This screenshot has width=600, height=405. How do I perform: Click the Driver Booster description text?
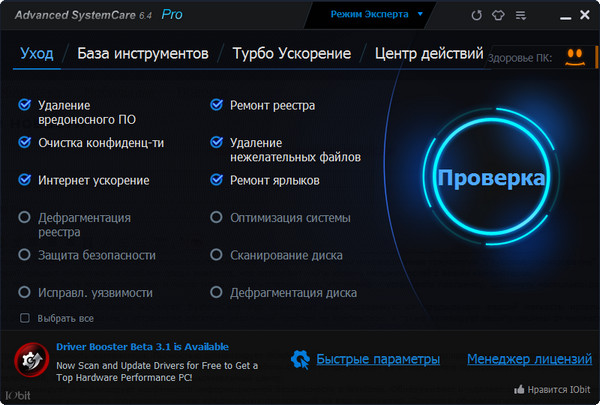[x=157, y=372]
